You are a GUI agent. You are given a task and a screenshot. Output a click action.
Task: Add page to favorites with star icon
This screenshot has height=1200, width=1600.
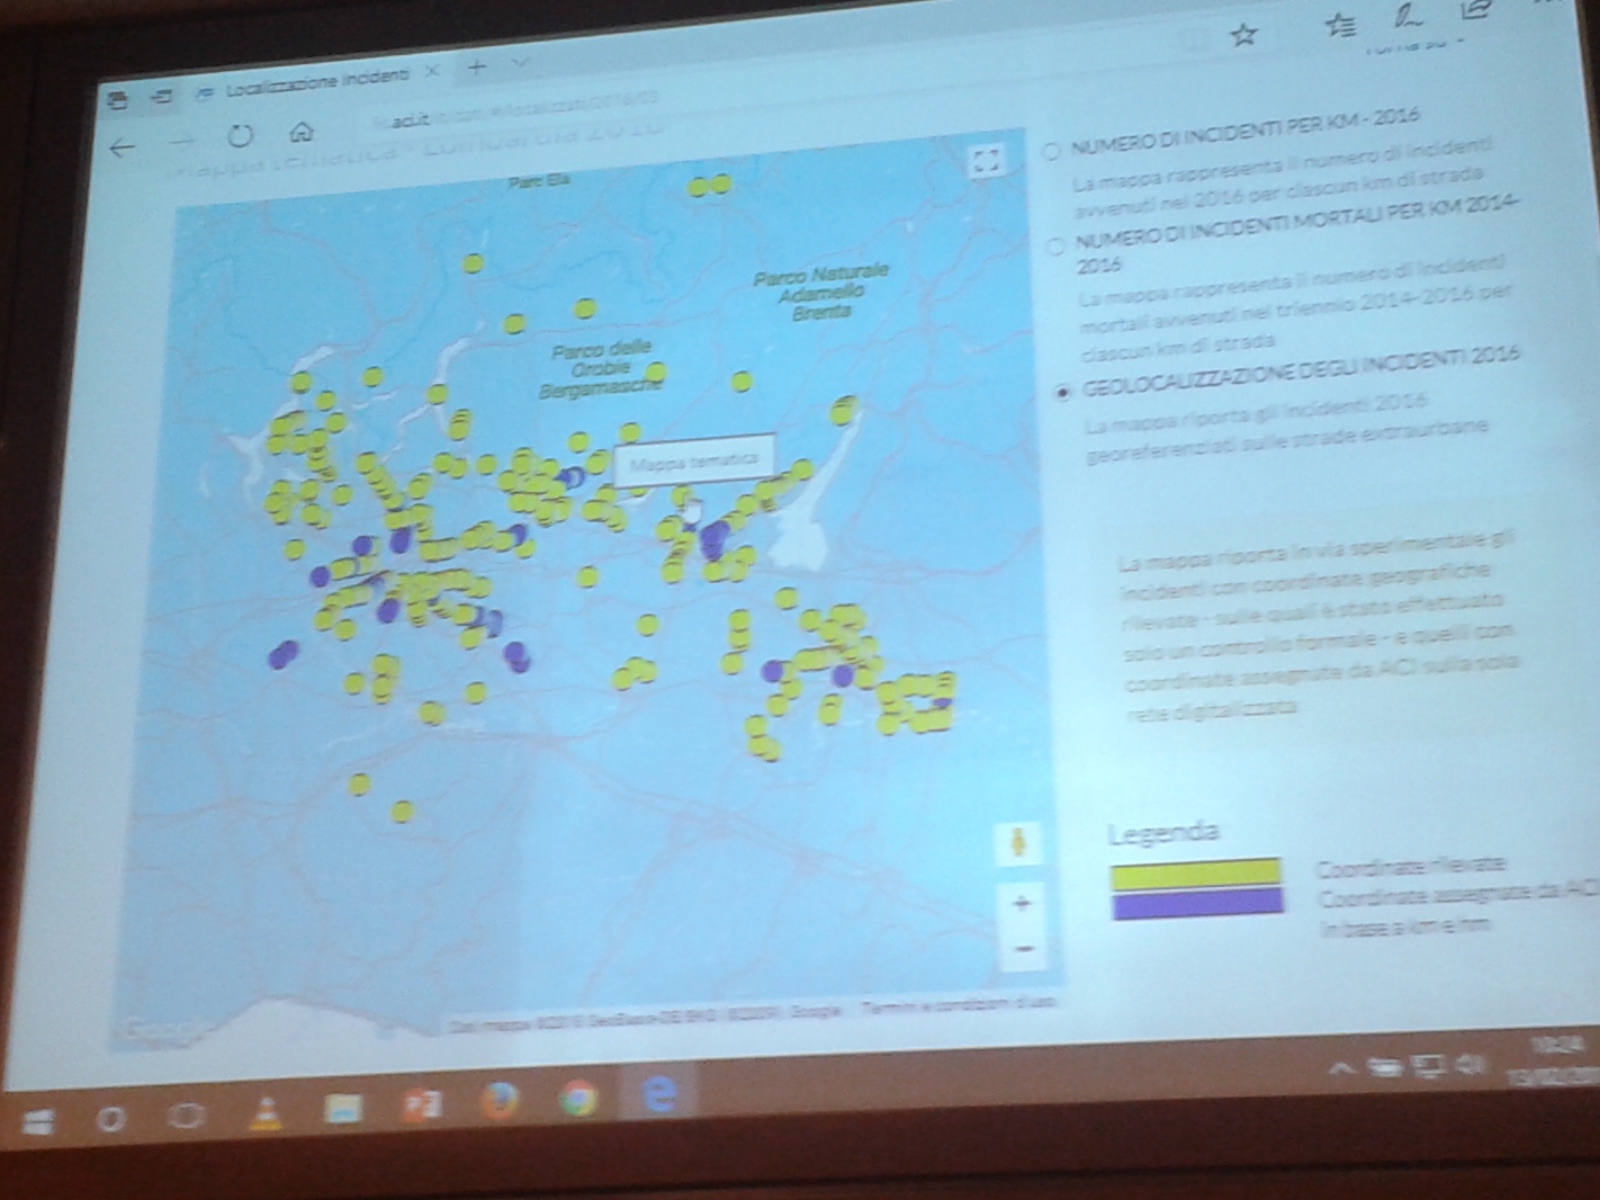1243,36
